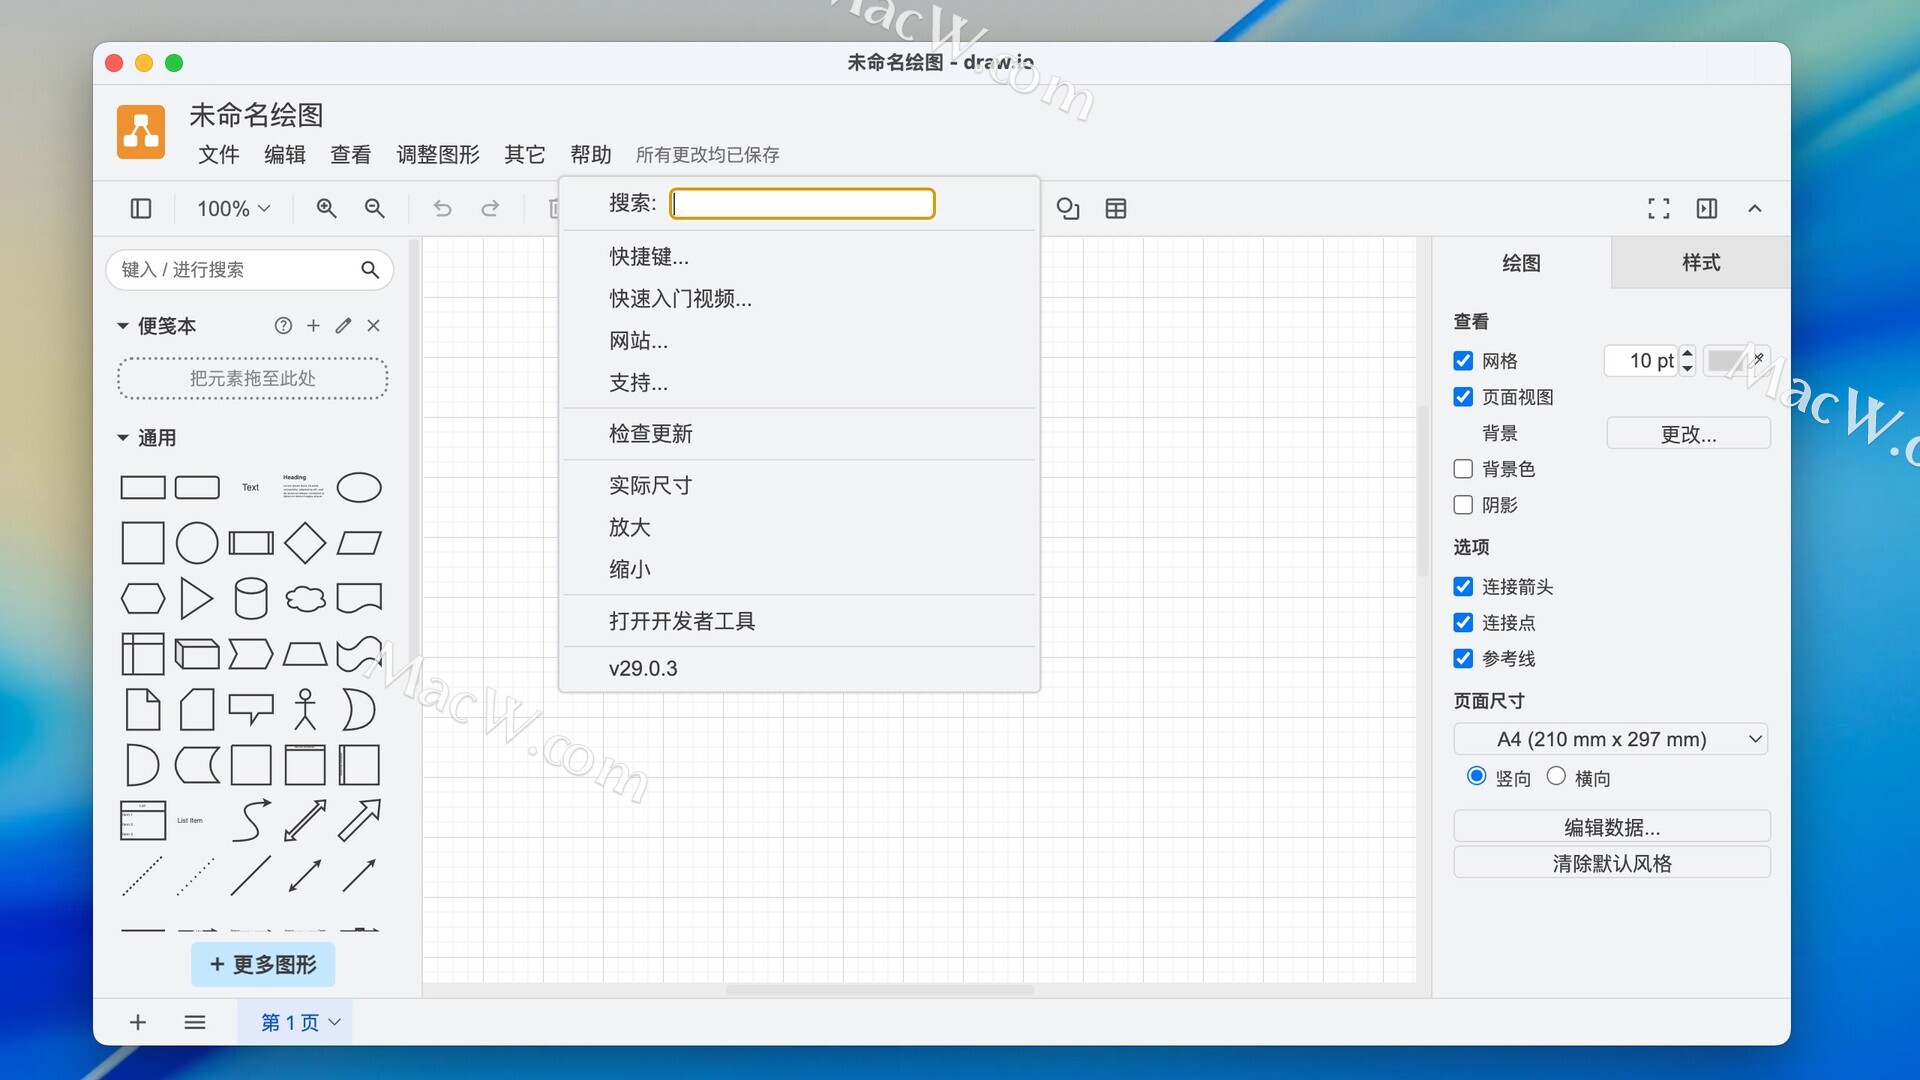This screenshot has width=1920, height=1080.
Task: Click the zoom out magnifier icon
Action: 374,208
